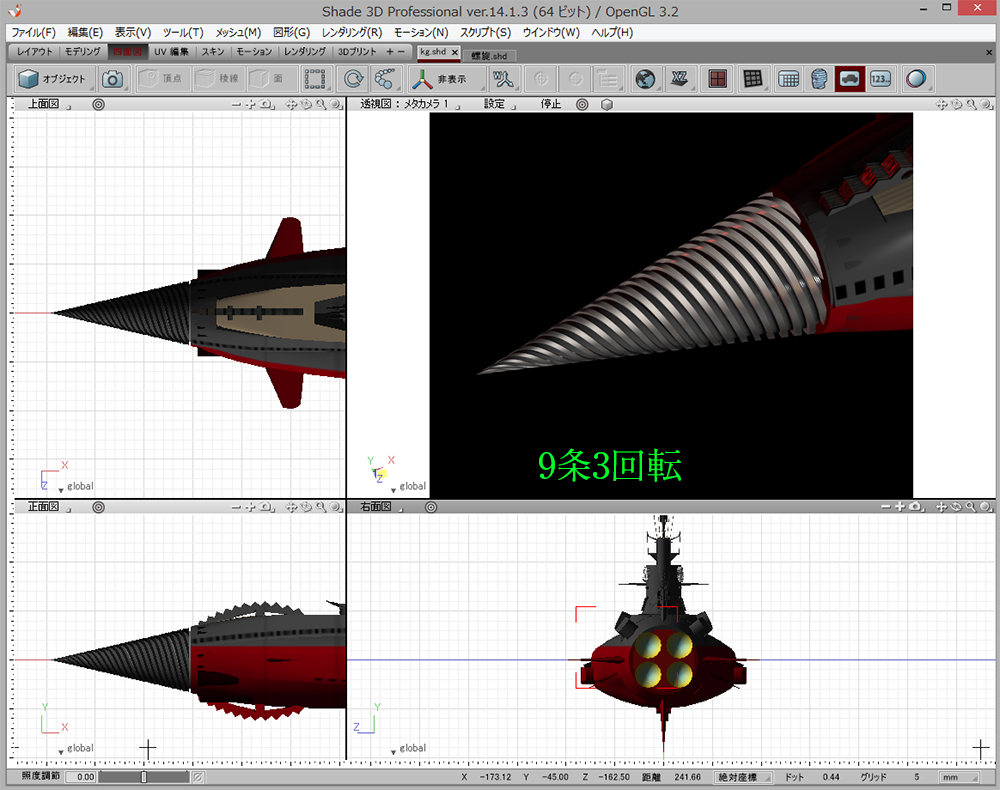
Task: Click the black perspective grid icon
Action: pyautogui.click(x=753, y=79)
